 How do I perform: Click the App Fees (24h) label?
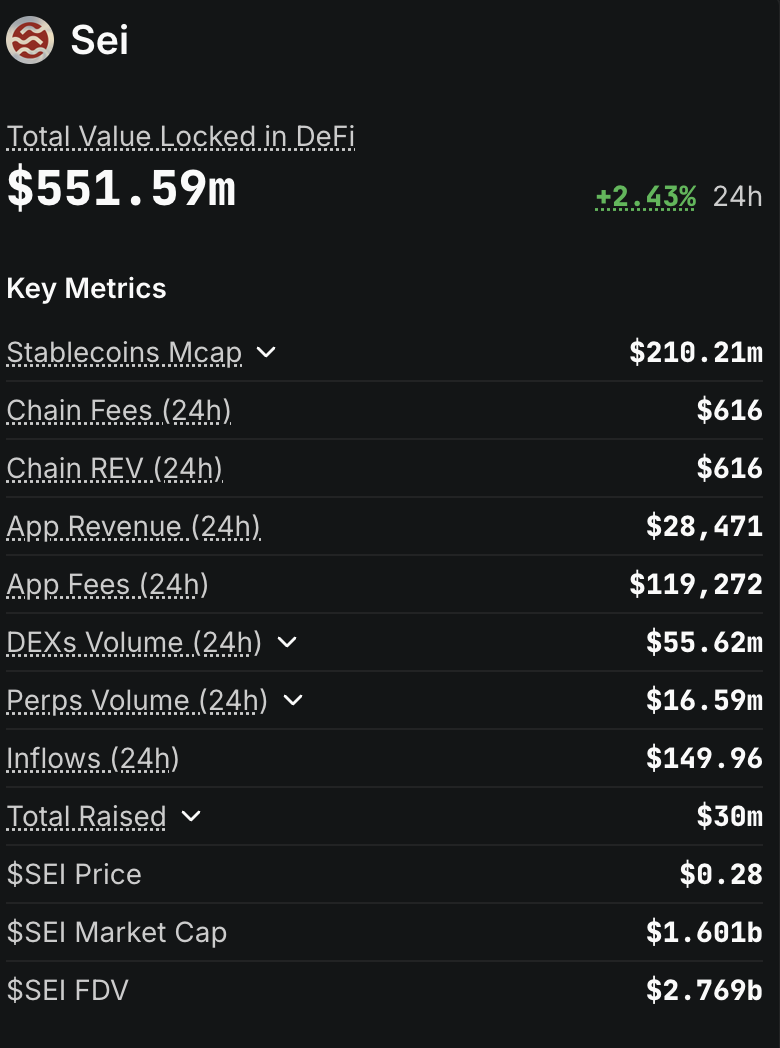[x=108, y=585]
